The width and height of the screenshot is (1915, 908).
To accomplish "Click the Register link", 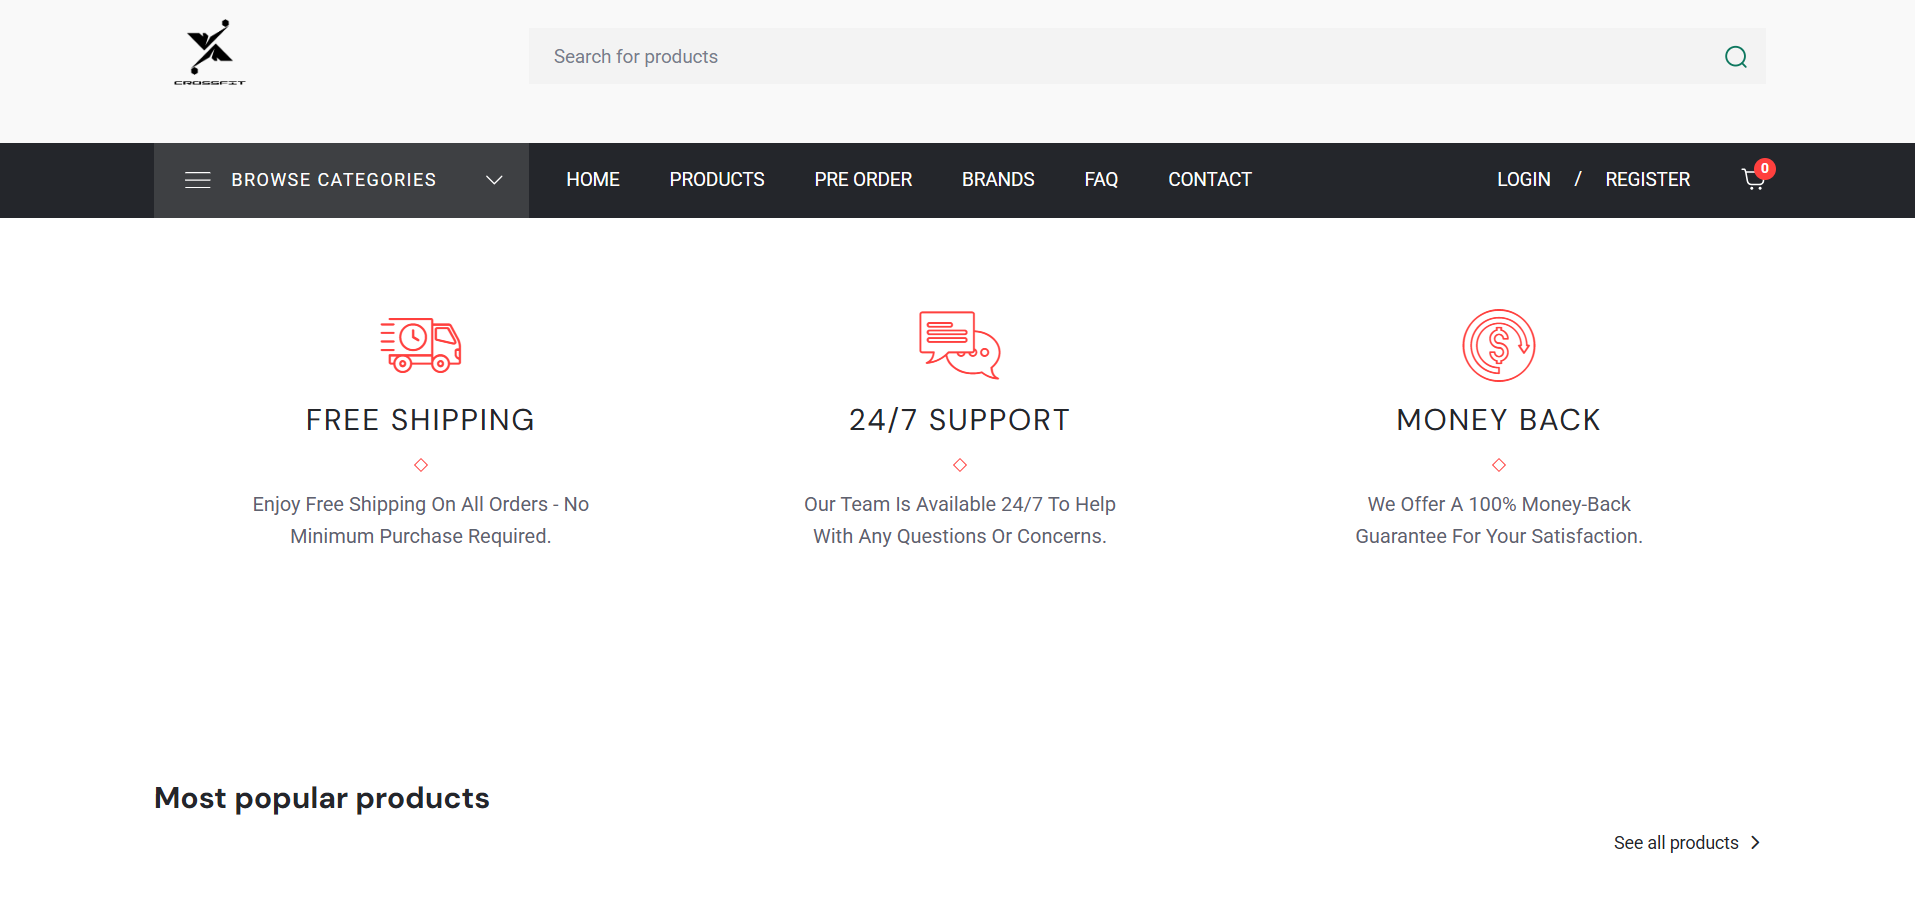I will (1647, 180).
